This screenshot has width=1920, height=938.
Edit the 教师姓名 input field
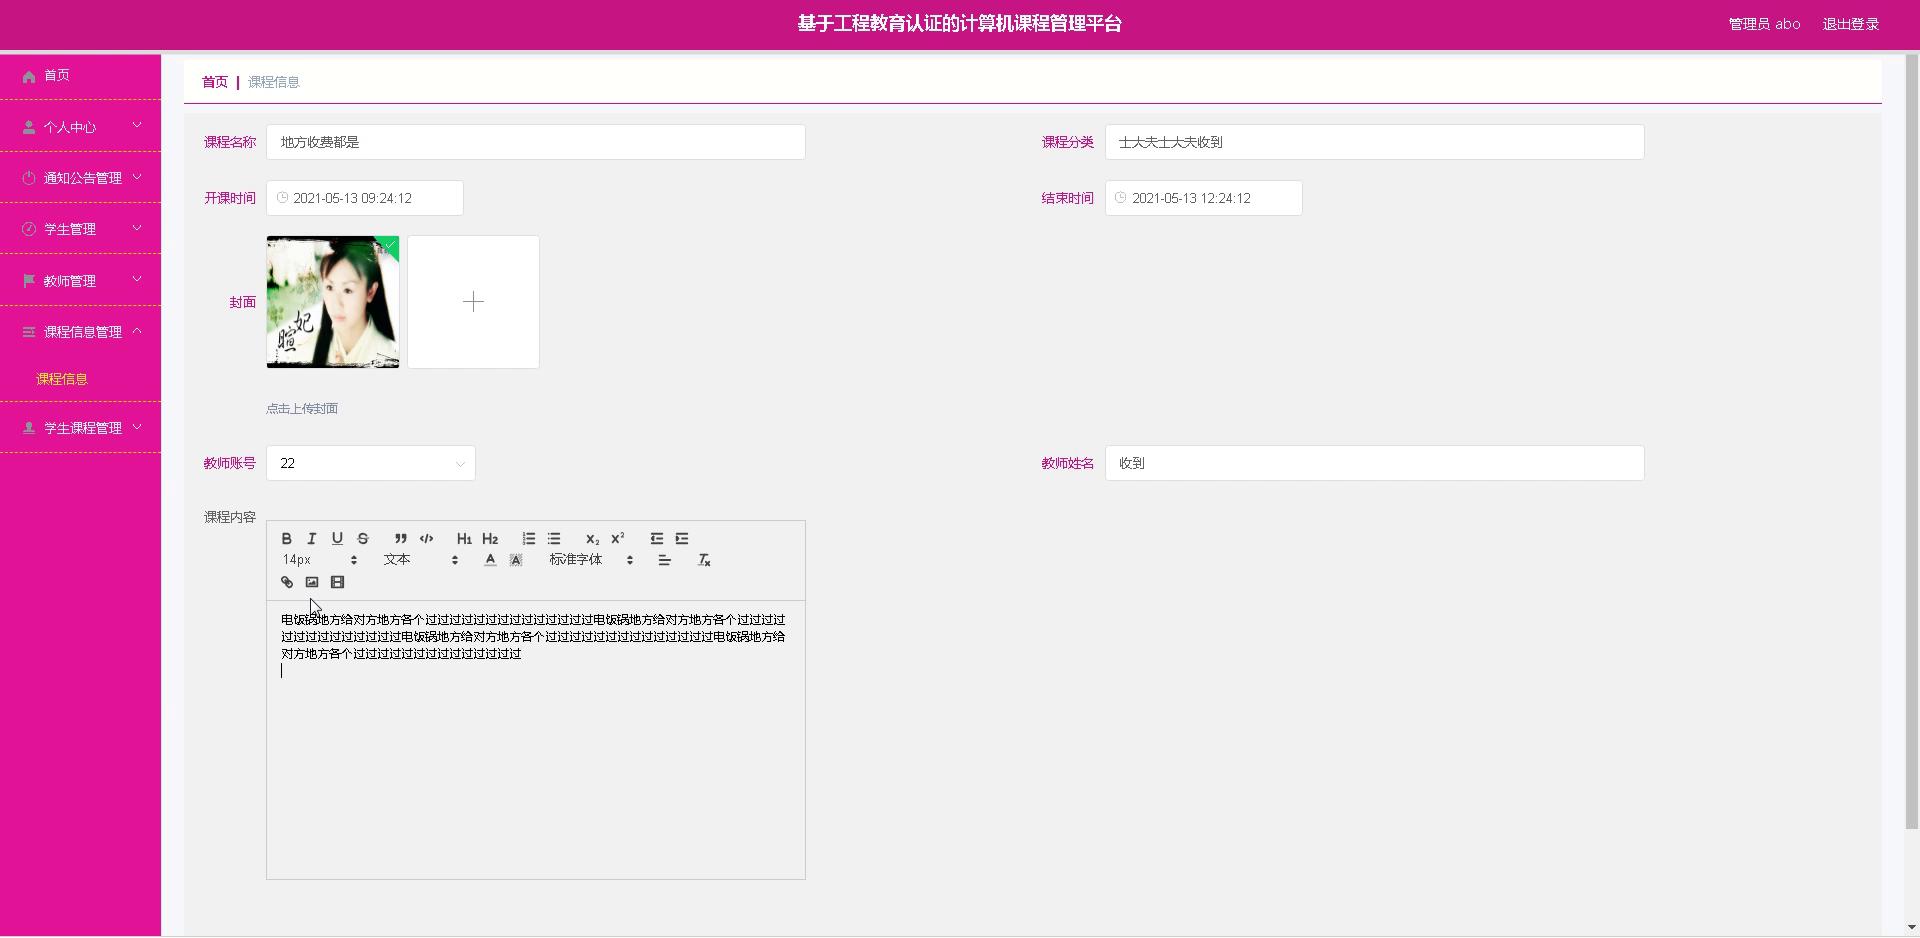(1374, 463)
